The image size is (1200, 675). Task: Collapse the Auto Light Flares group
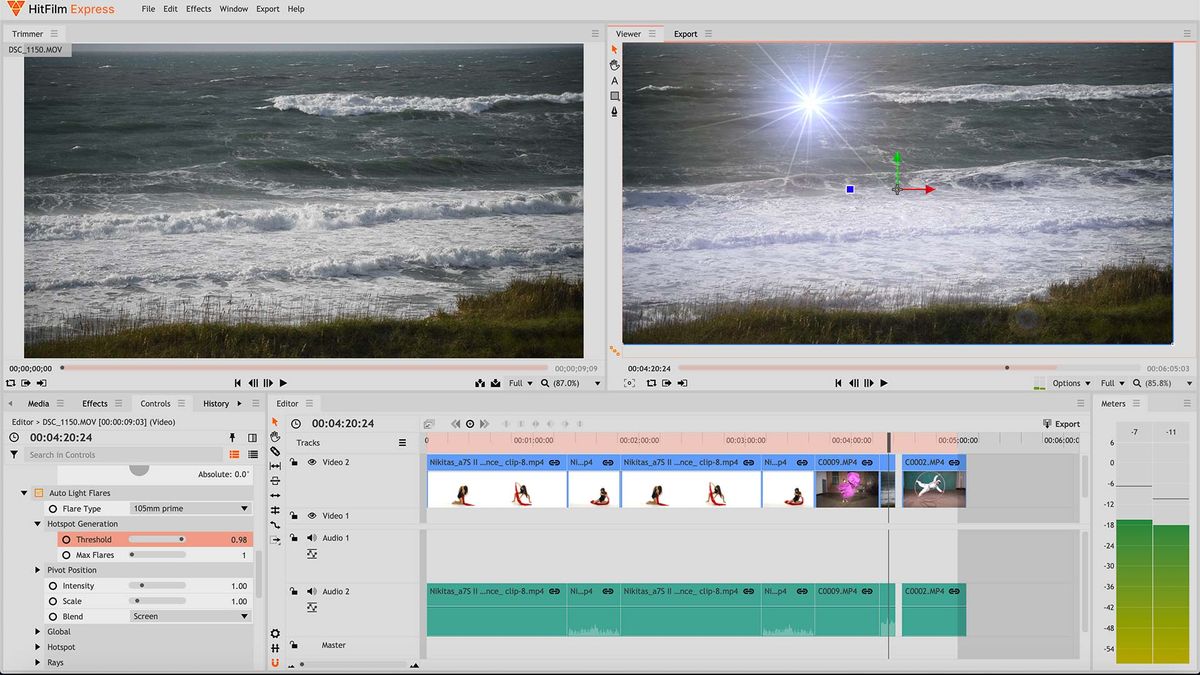(22, 492)
